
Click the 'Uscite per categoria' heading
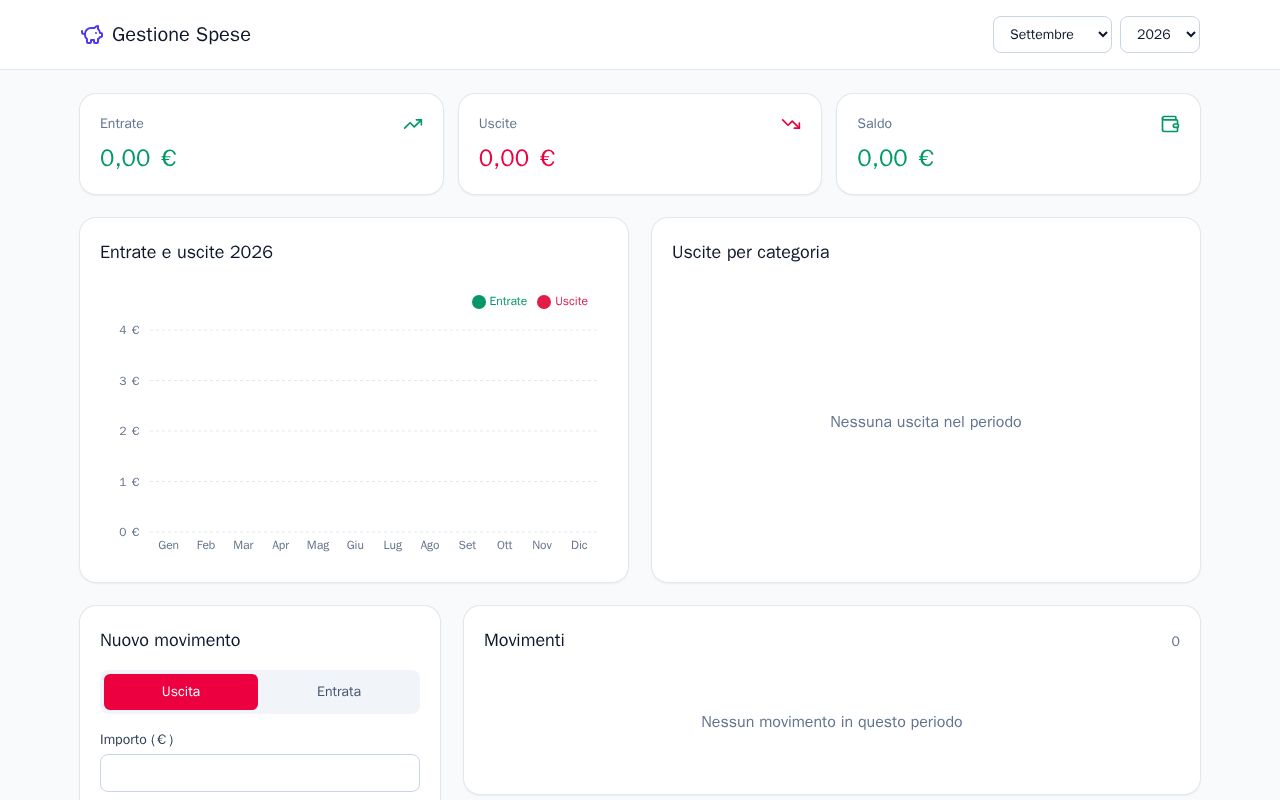point(750,252)
